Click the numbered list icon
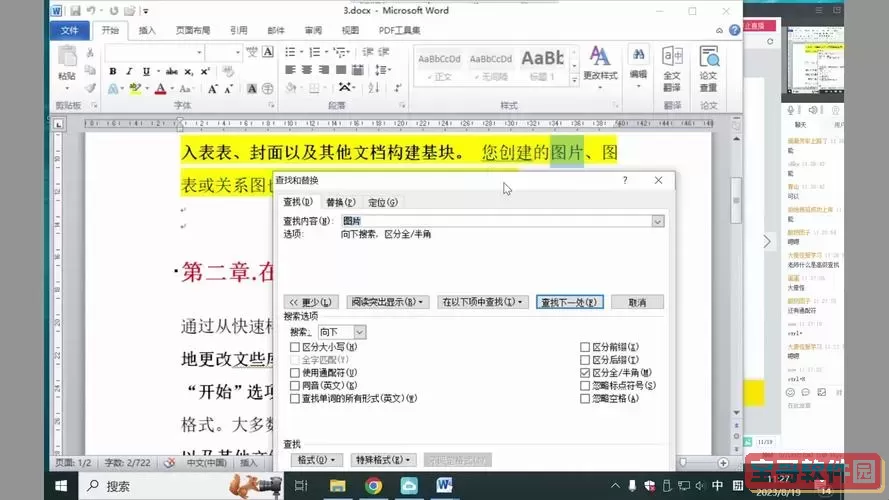889x500 pixels. point(315,52)
